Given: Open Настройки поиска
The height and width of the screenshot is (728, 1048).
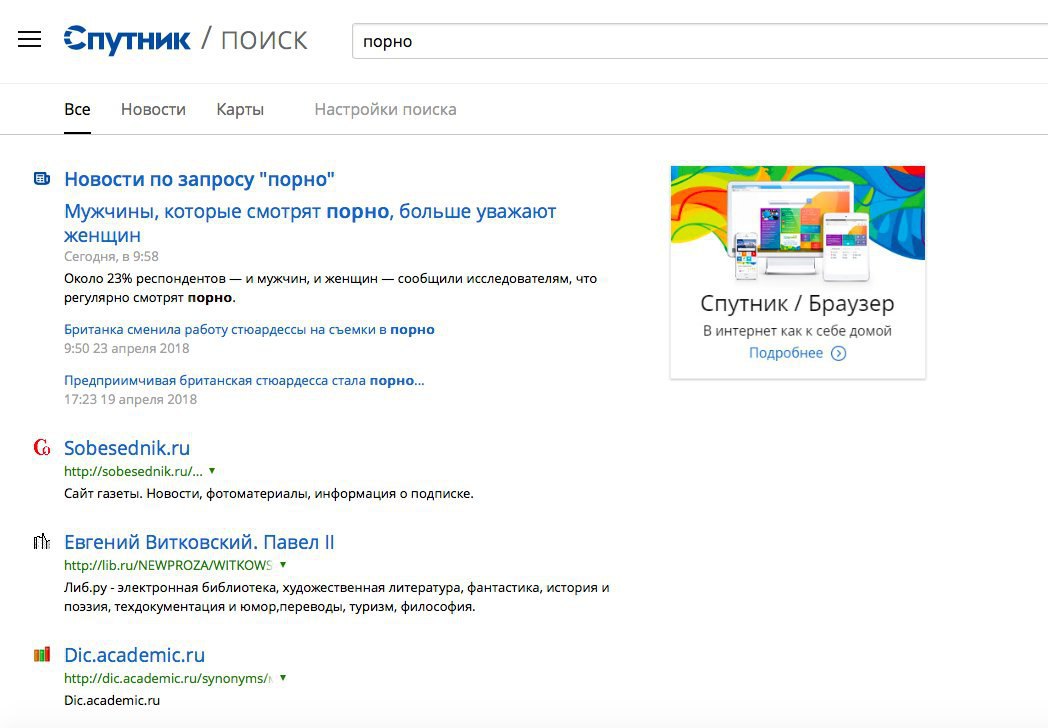Looking at the screenshot, I should [386, 110].
